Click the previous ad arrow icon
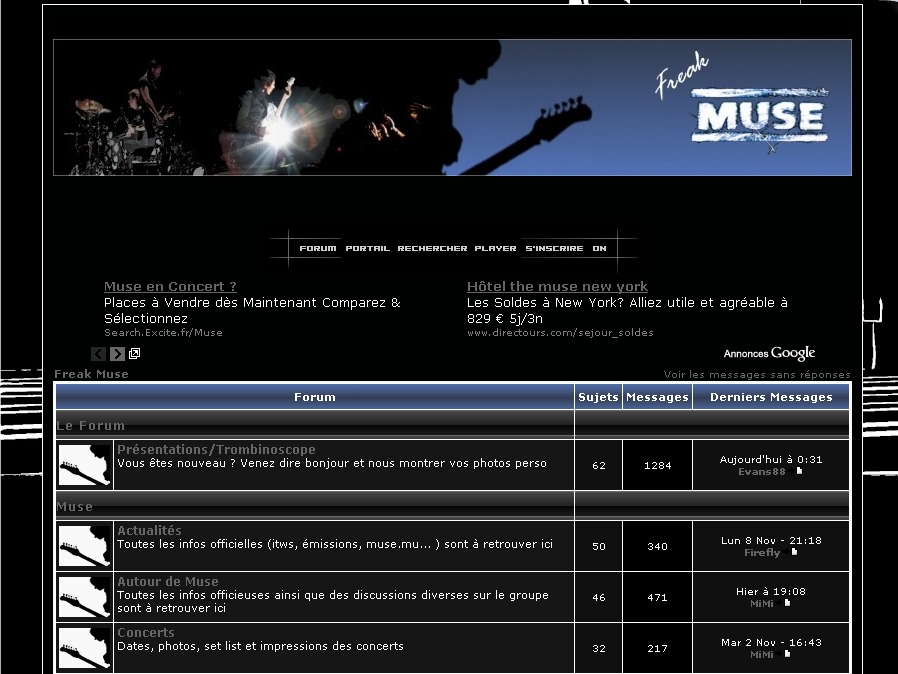This screenshot has width=898, height=674. pyautogui.click(x=99, y=354)
